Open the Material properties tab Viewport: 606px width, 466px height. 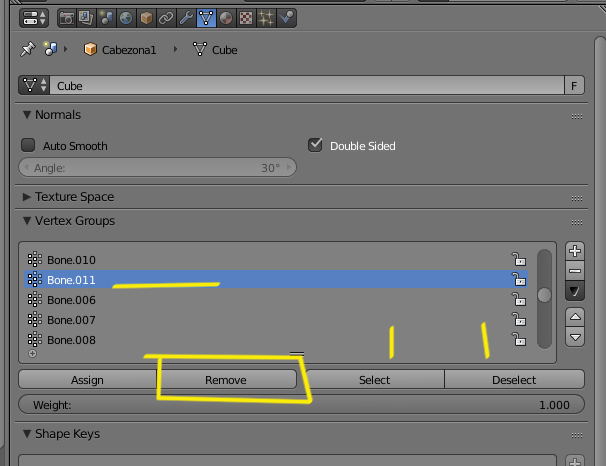pos(226,18)
